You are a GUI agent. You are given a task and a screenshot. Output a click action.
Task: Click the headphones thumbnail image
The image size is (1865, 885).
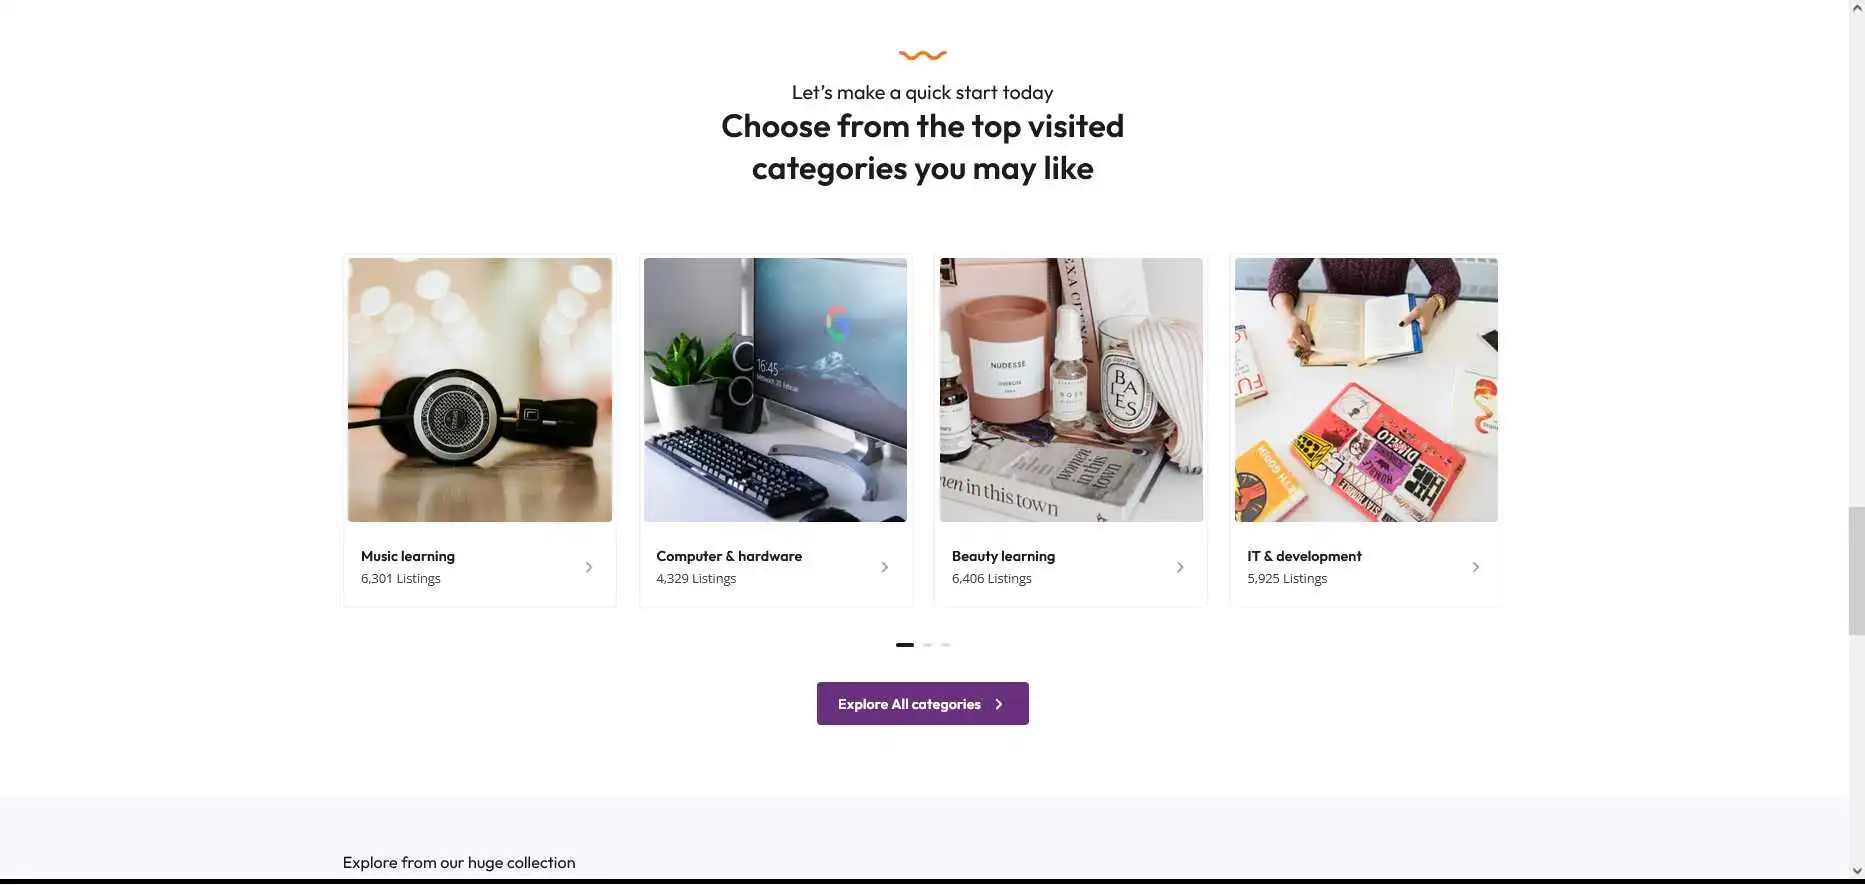point(480,390)
